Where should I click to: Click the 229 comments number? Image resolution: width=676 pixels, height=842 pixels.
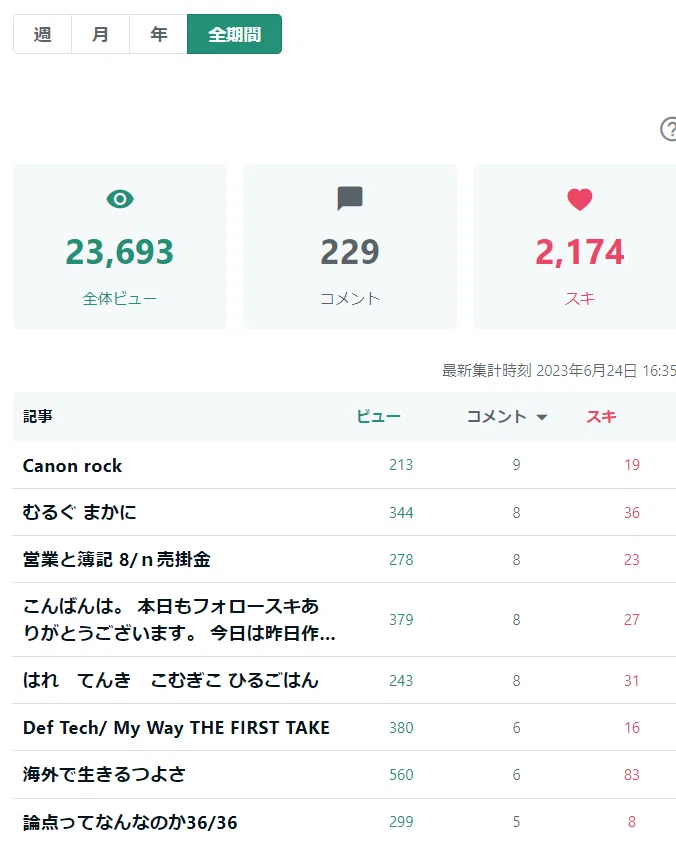pyautogui.click(x=350, y=252)
